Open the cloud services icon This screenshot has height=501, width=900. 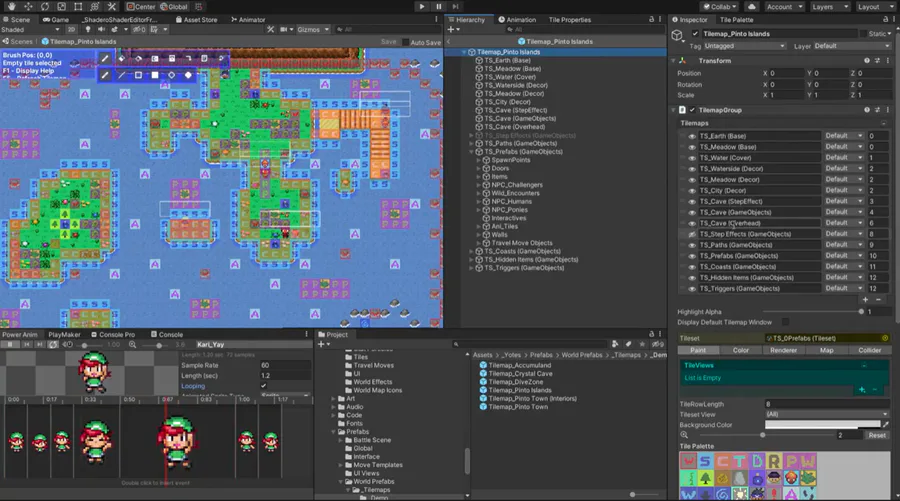click(x=751, y=6)
